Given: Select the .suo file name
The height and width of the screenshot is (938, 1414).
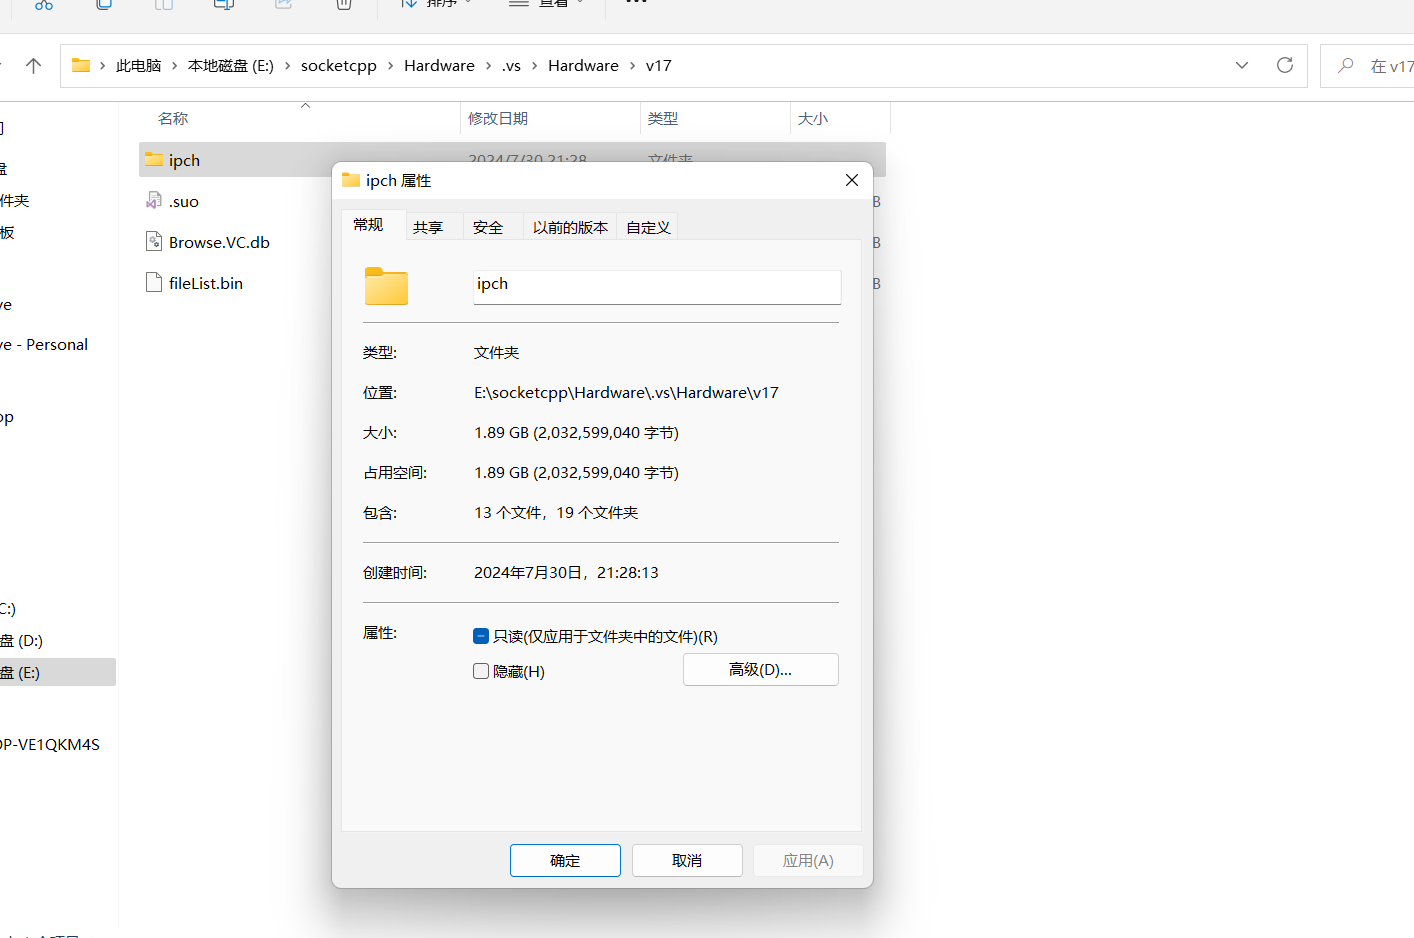Looking at the screenshot, I should tap(184, 201).
